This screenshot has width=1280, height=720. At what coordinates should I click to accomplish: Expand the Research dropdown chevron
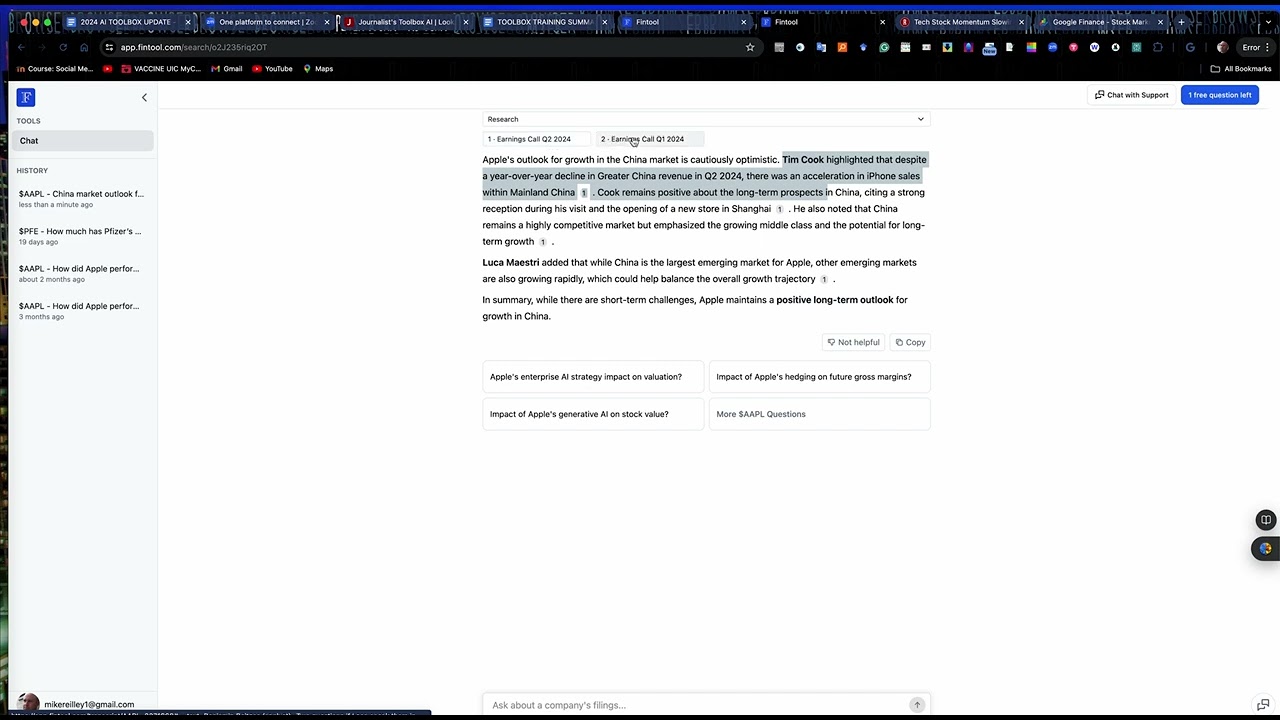point(921,119)
